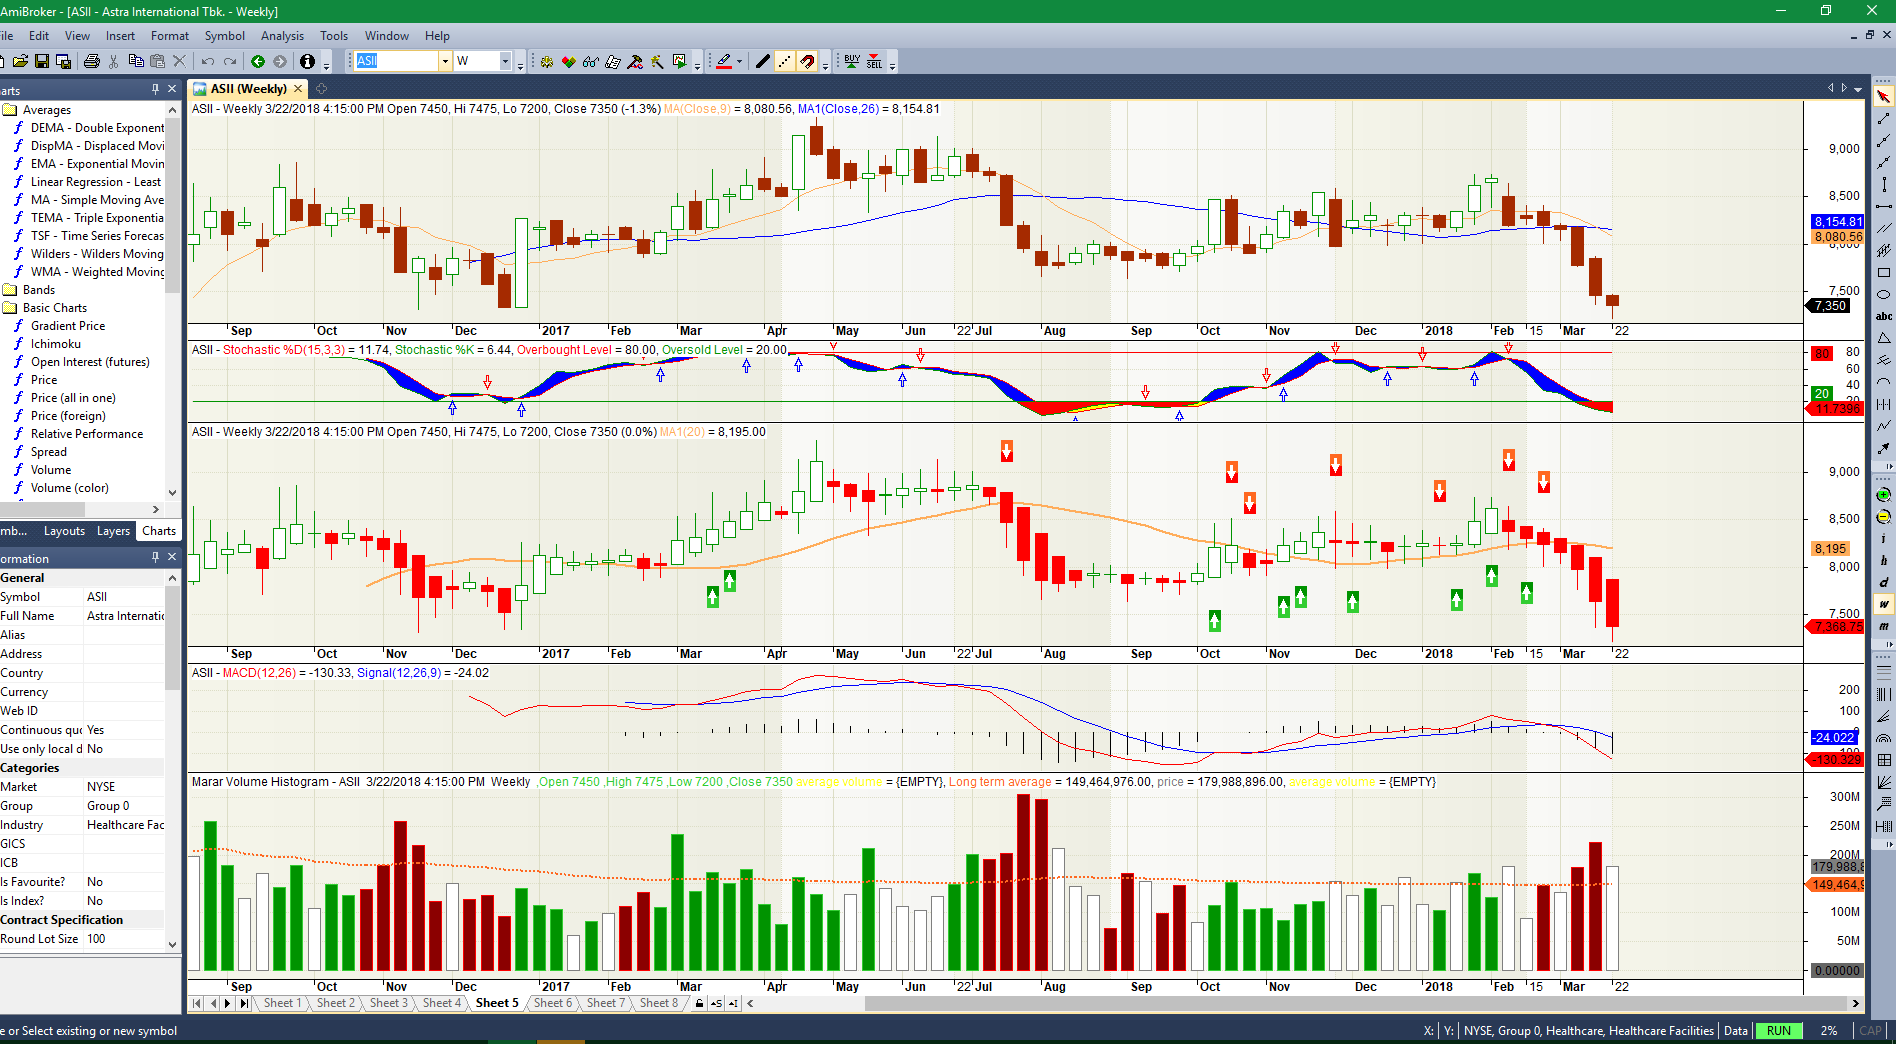Image resolution: width=1896 pixels, height=1044 pixels.
Task: Toggle the dotted line style button
Action: pyautogui.click(x=785, y=61)
